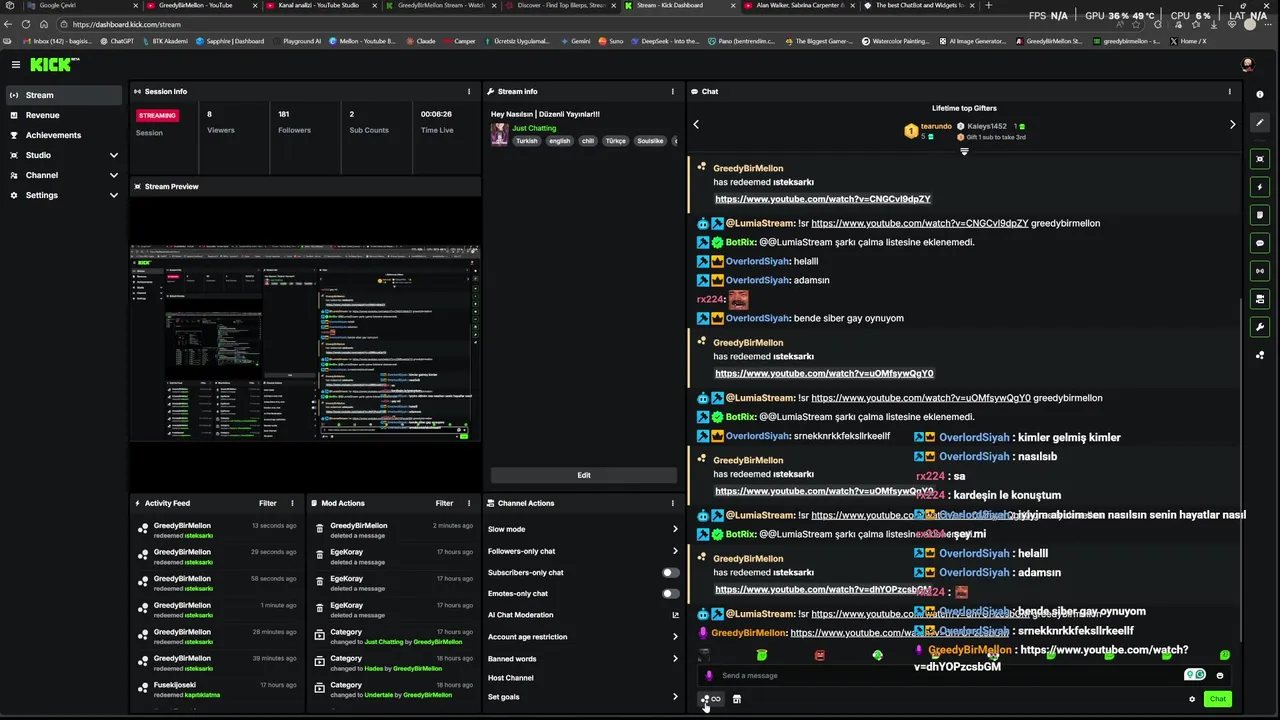This screenshot has width=1280, height=720.
Task: Toggle Subscribers-only chat switch
Action: [x=671, y=572]
